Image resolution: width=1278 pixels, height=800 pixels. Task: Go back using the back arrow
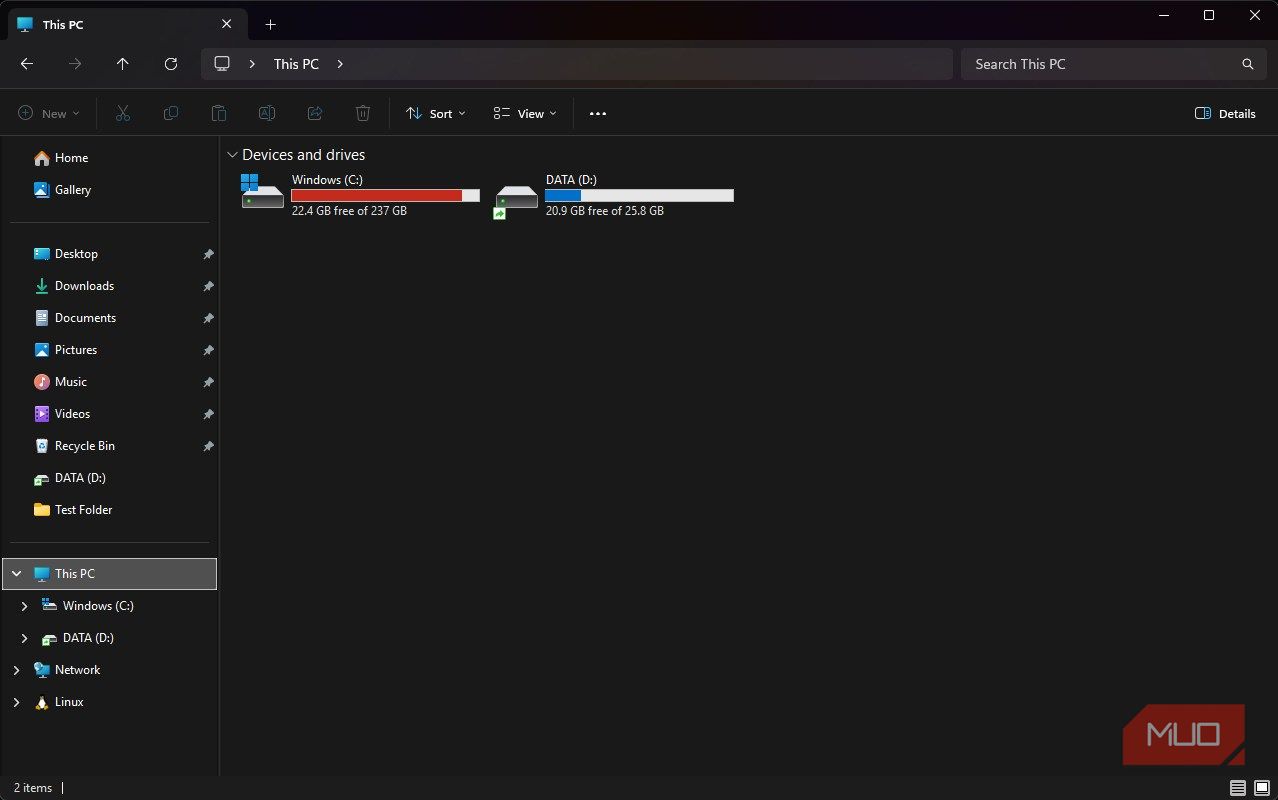coord(27,64)
